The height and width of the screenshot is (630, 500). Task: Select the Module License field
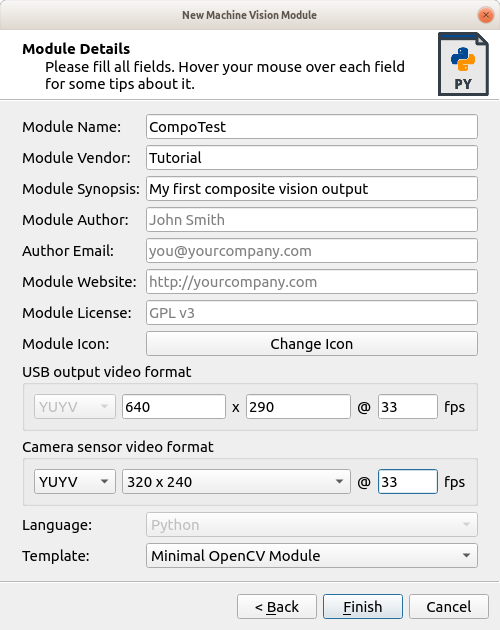312,312
